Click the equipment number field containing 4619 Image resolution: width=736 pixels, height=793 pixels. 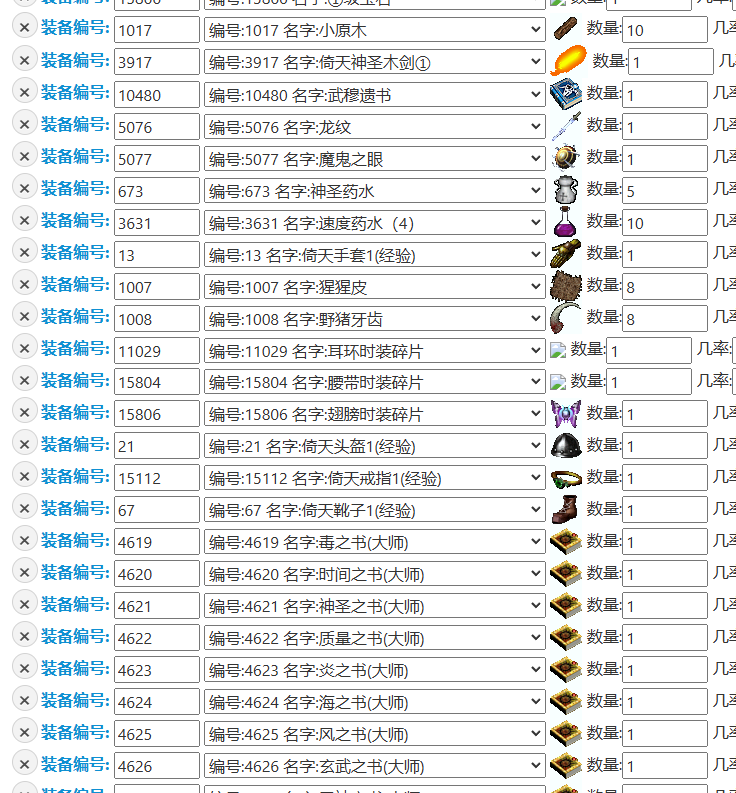click(x=157, y=542)
